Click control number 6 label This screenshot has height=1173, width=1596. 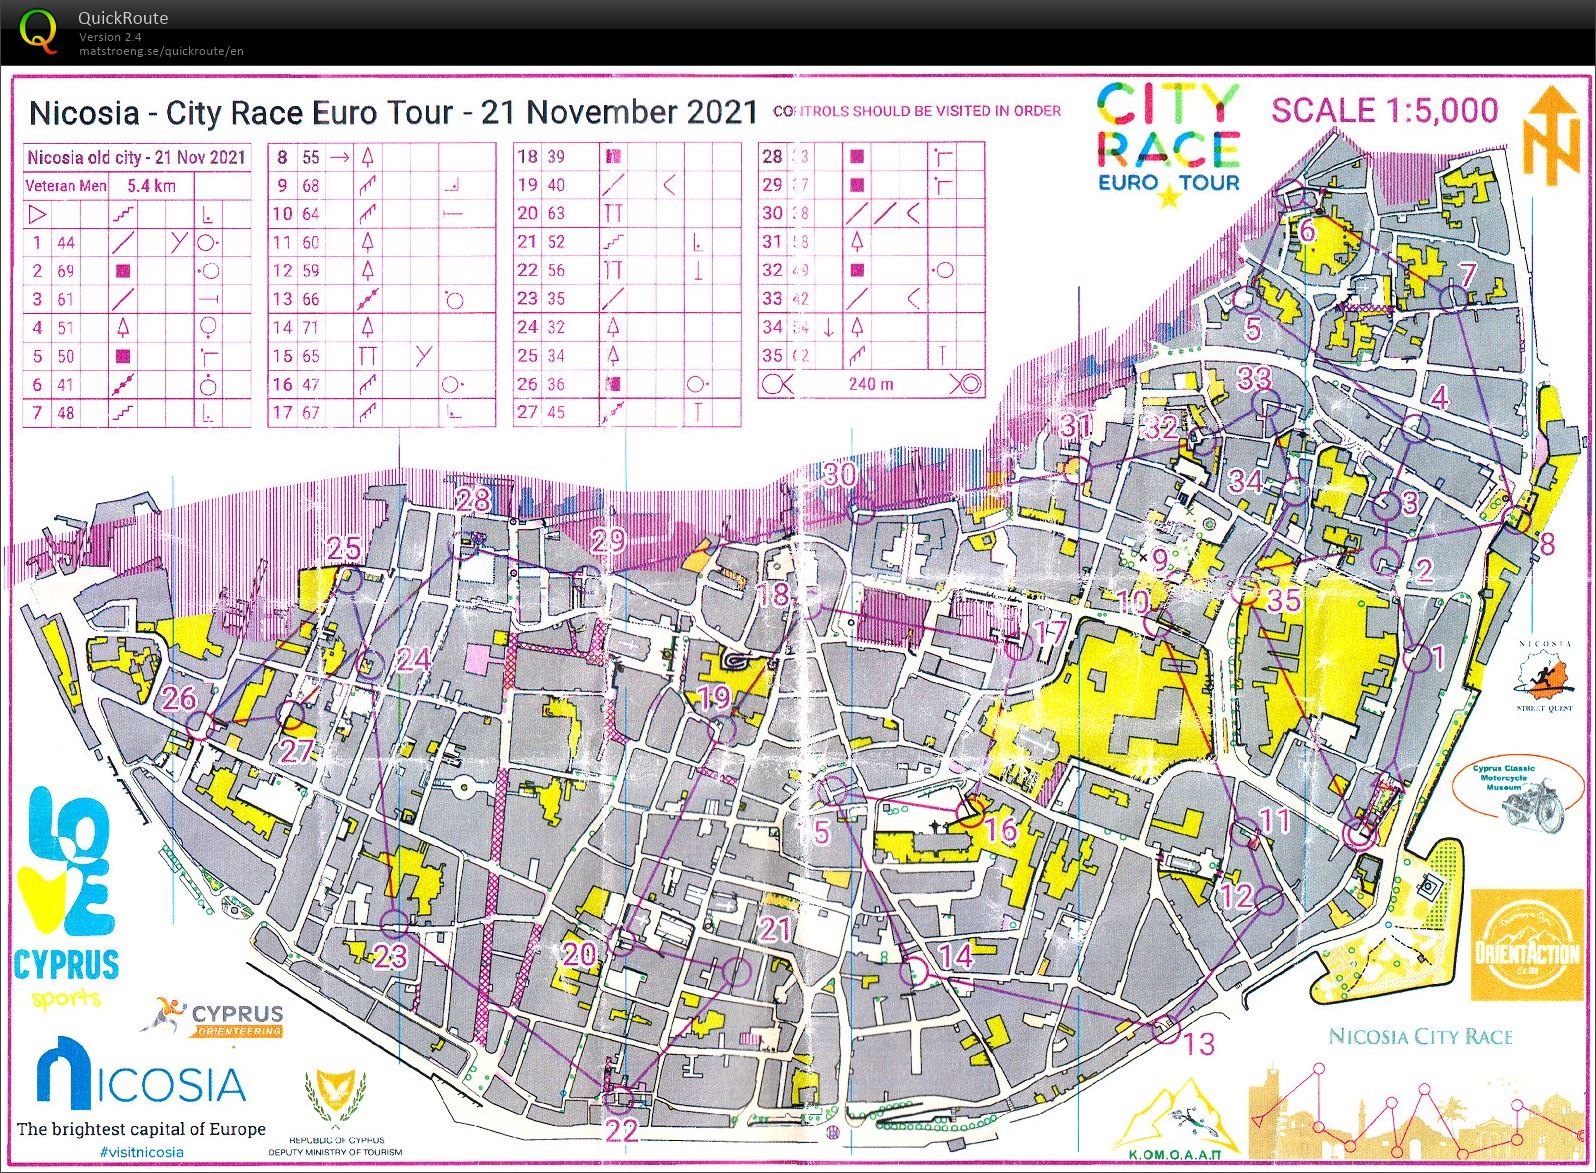point(1307,230)
